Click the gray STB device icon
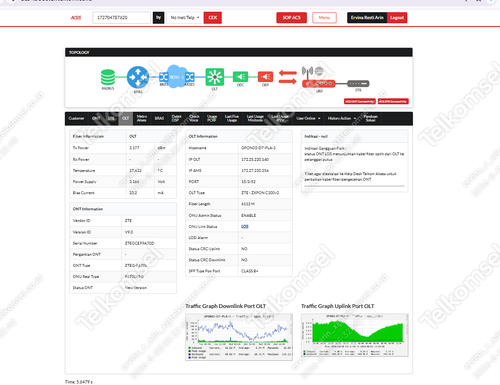This screenshot has width=500, height=385. (358, 83)
